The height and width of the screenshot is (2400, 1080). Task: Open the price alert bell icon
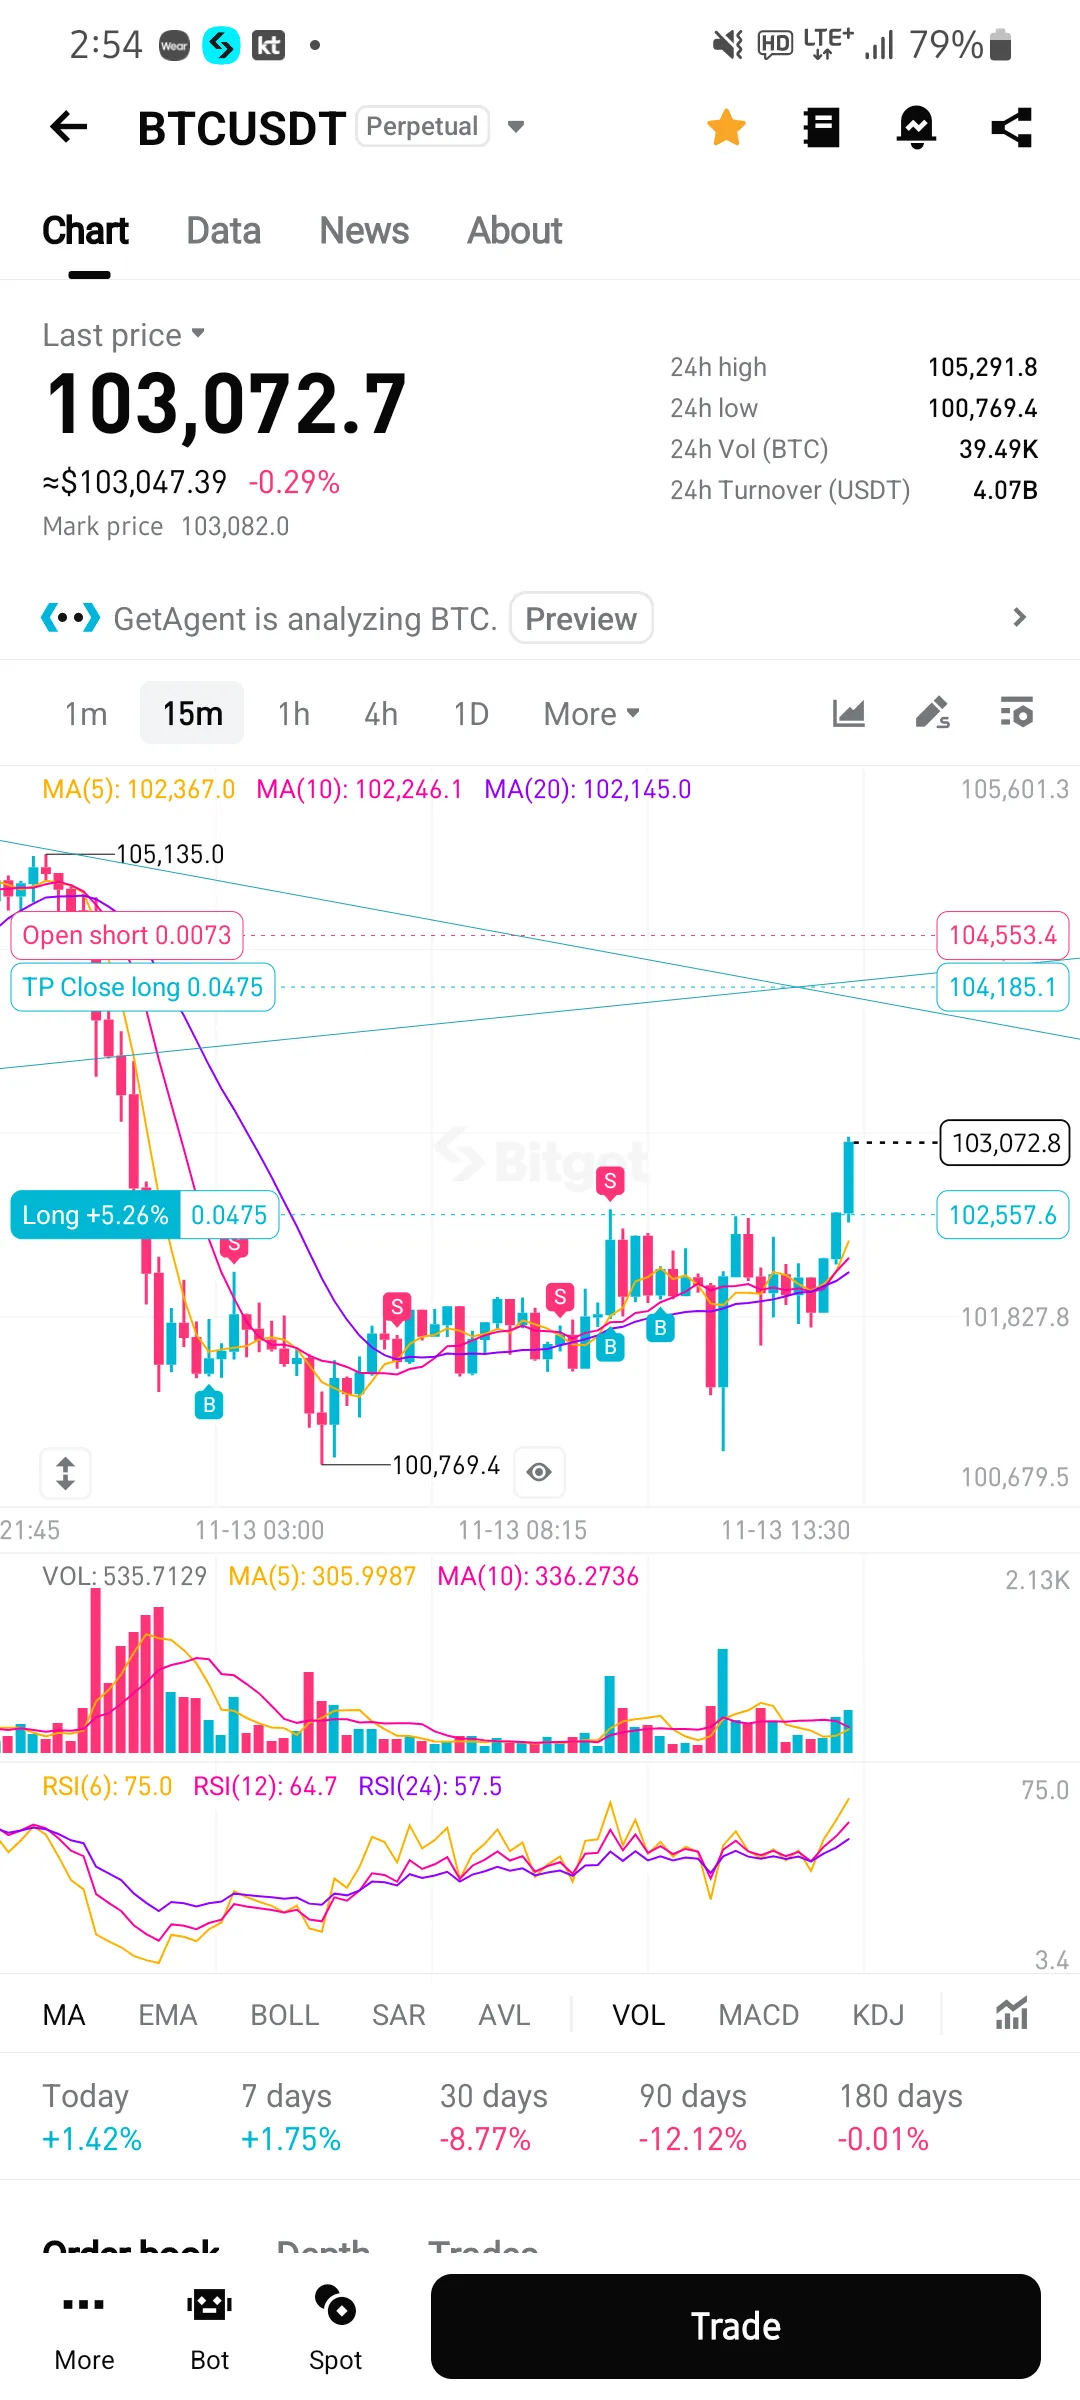click(916, 127)
